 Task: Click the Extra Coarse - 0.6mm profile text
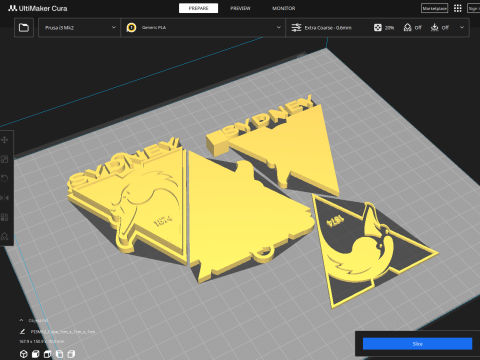coord(328,28)
